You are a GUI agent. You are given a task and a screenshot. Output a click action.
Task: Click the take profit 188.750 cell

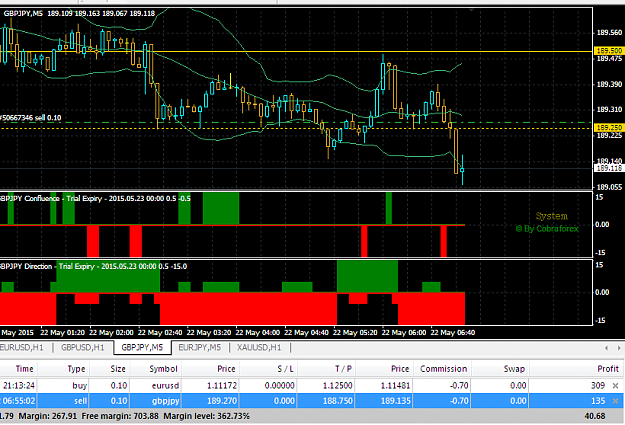tap(337, 401)
